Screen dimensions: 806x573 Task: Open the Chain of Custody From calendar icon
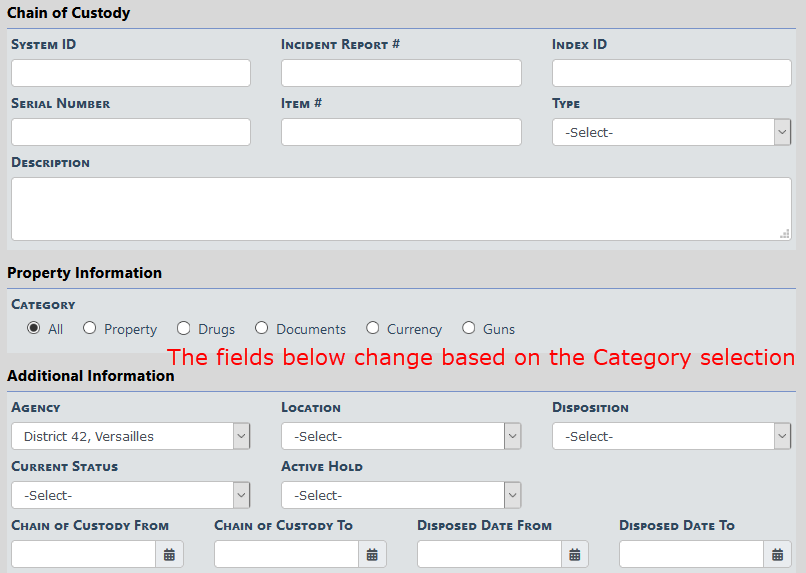pyautogui.click(x=169, y=554)
